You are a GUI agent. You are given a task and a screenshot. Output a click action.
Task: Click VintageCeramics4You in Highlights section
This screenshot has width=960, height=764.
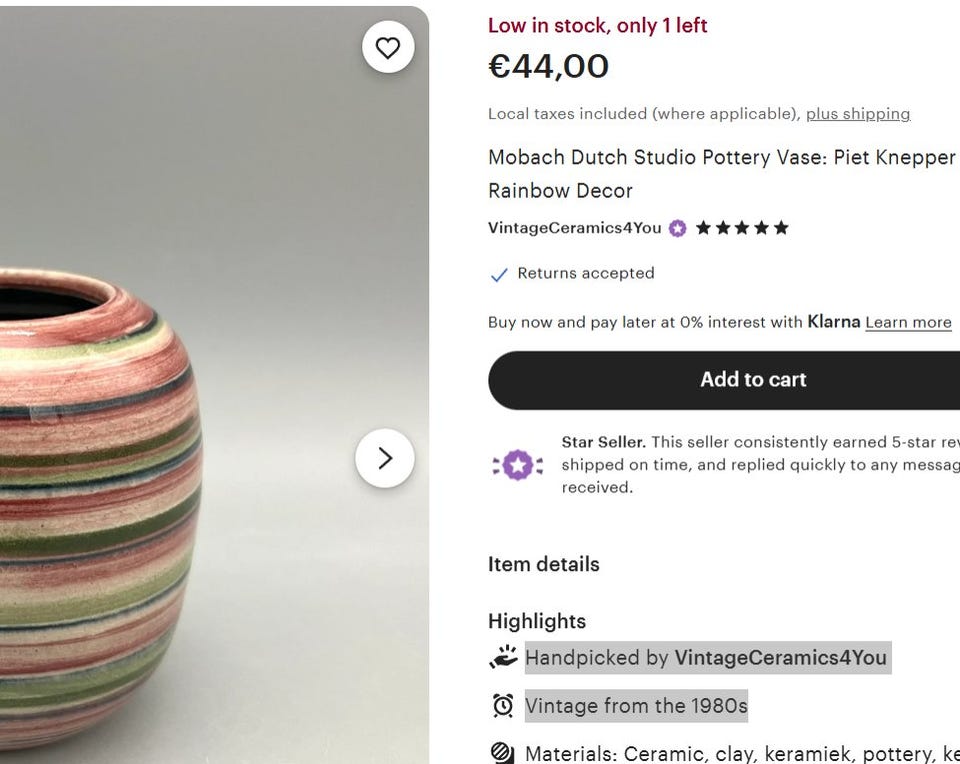click(780, 658)
